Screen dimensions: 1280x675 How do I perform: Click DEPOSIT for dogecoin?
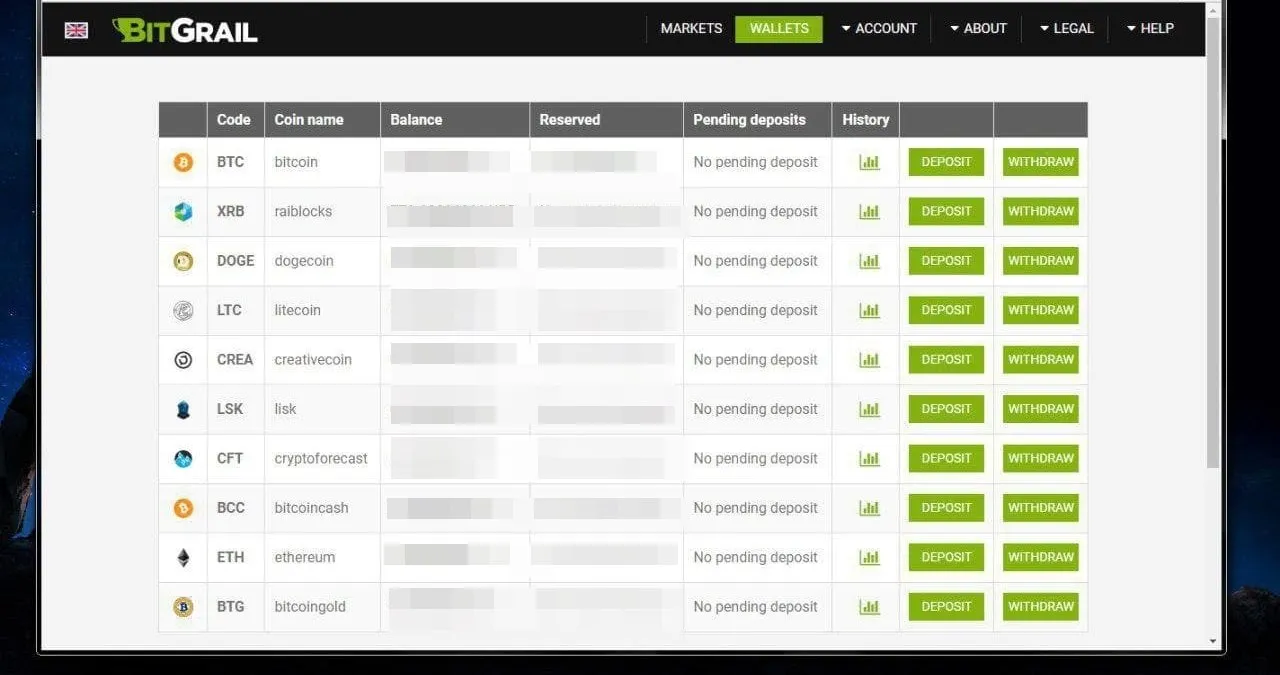click(946, 261)
